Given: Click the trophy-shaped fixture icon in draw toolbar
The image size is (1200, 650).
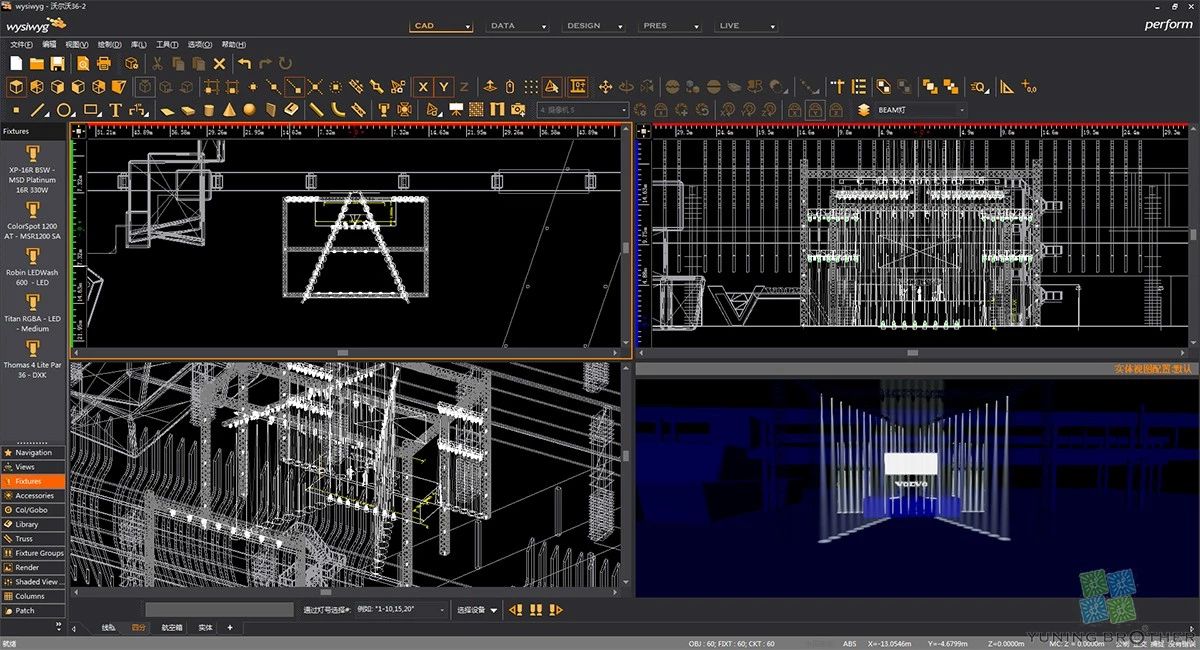Looking at the screenshot, I should 383,109.
